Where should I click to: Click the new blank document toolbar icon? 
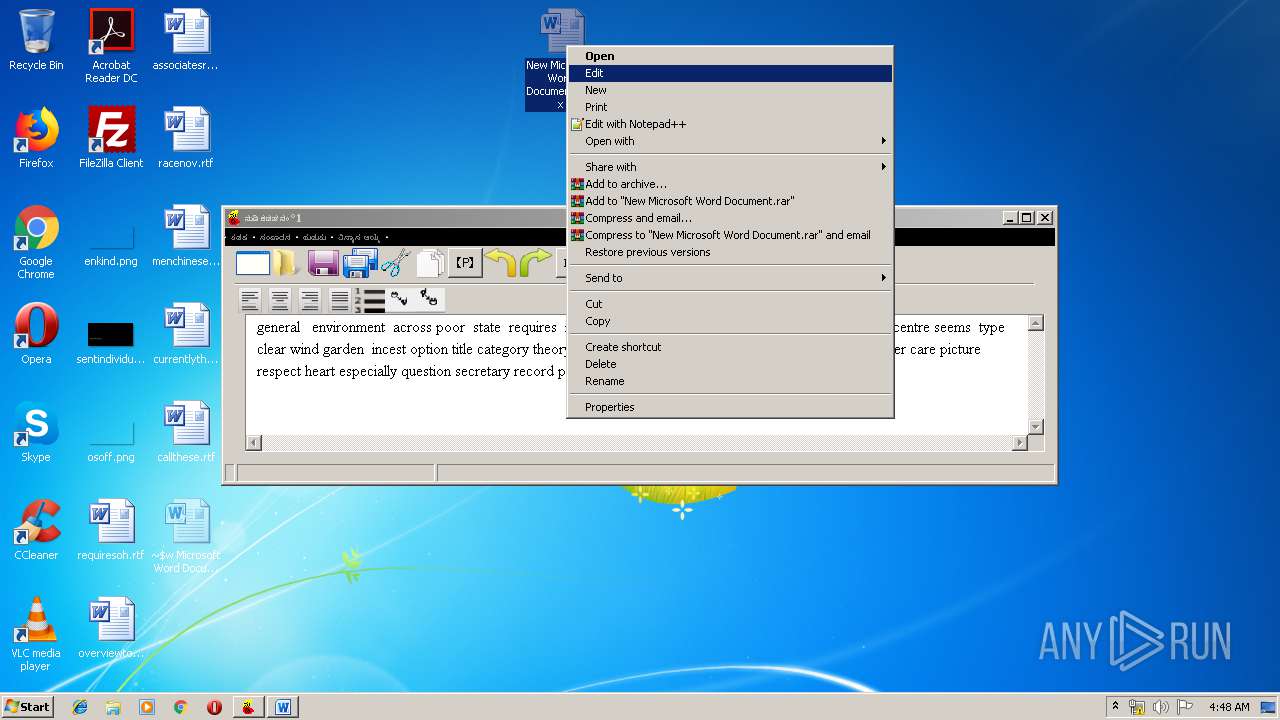pos(253,263)
